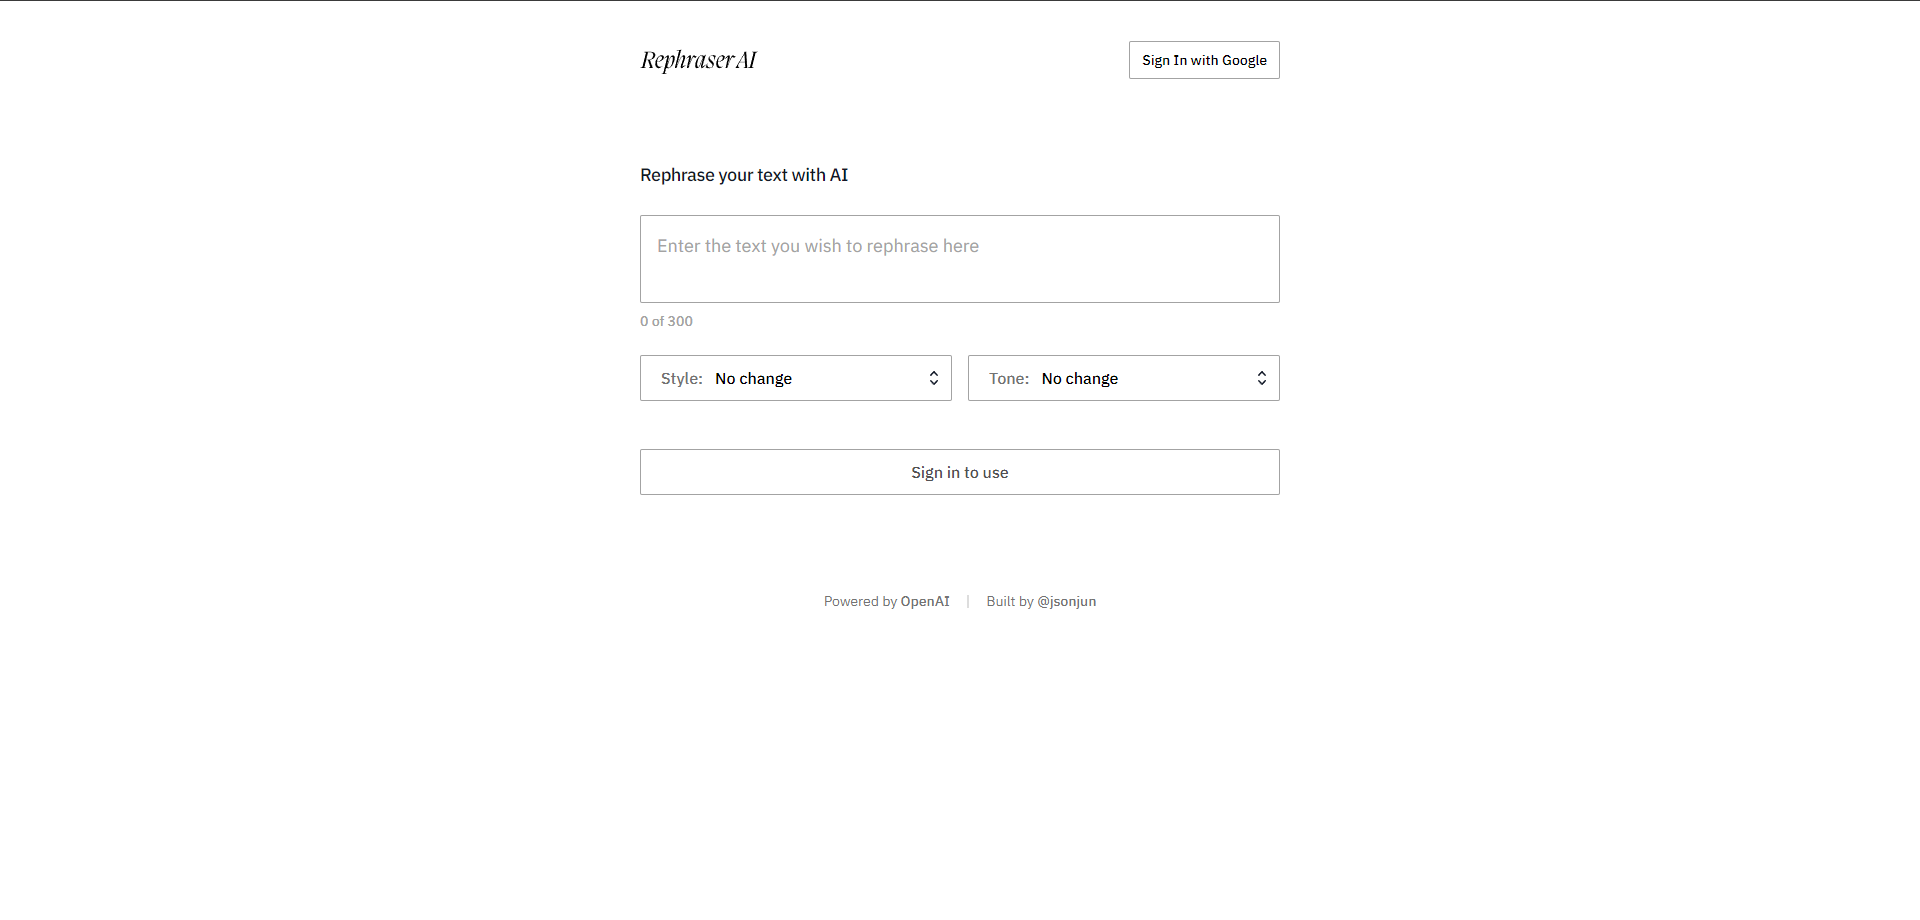Click the Rephraser AI logo
The image size is (1920, 920).
click(698, 60)
